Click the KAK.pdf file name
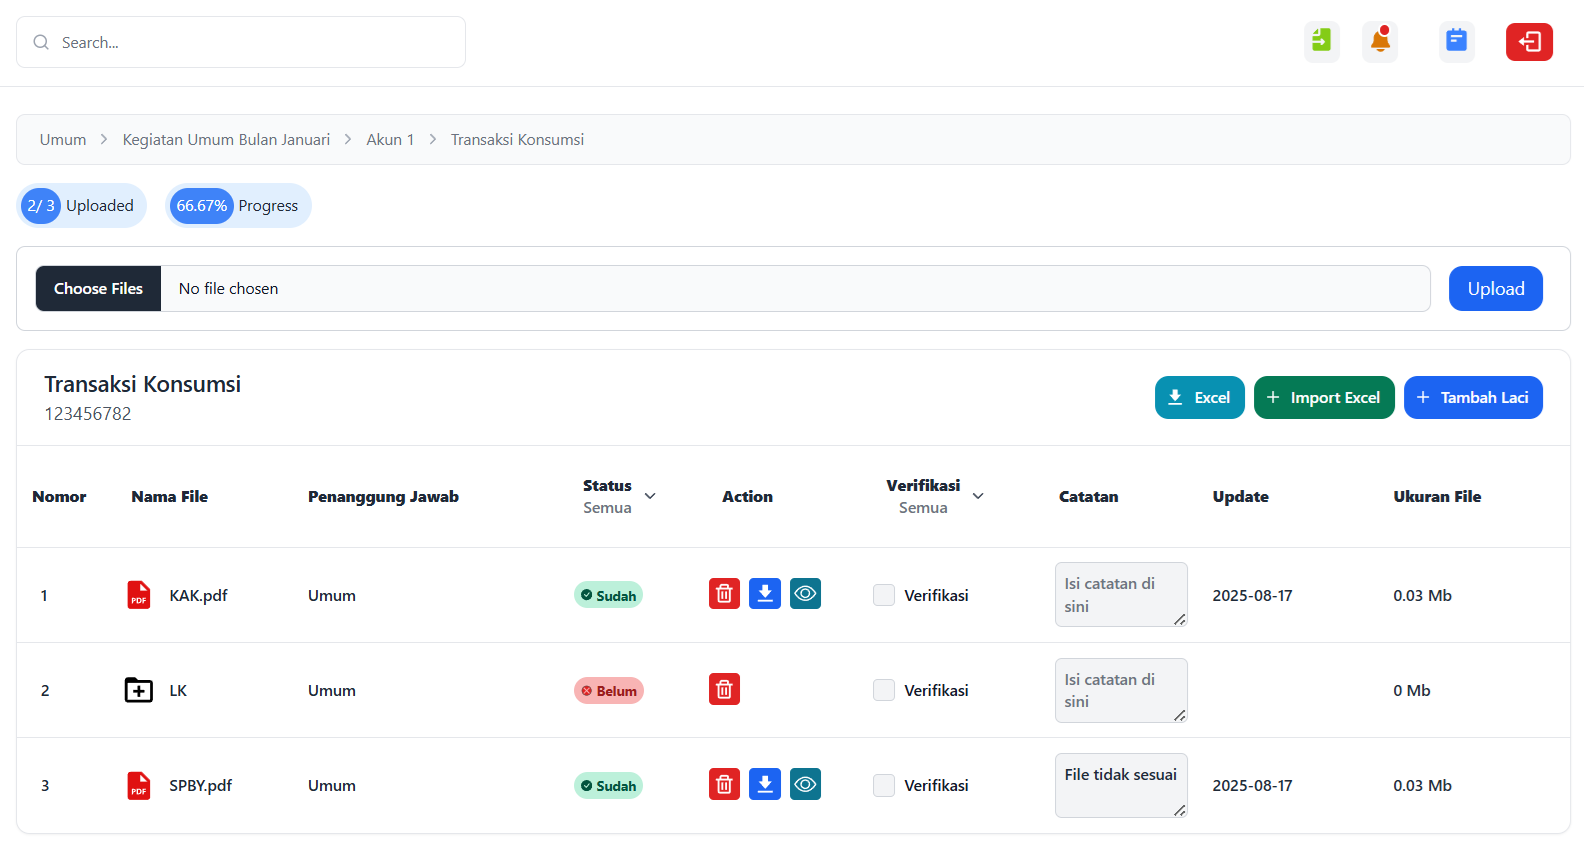Screen dimensions: 1584x864 [x=198, y=595]
